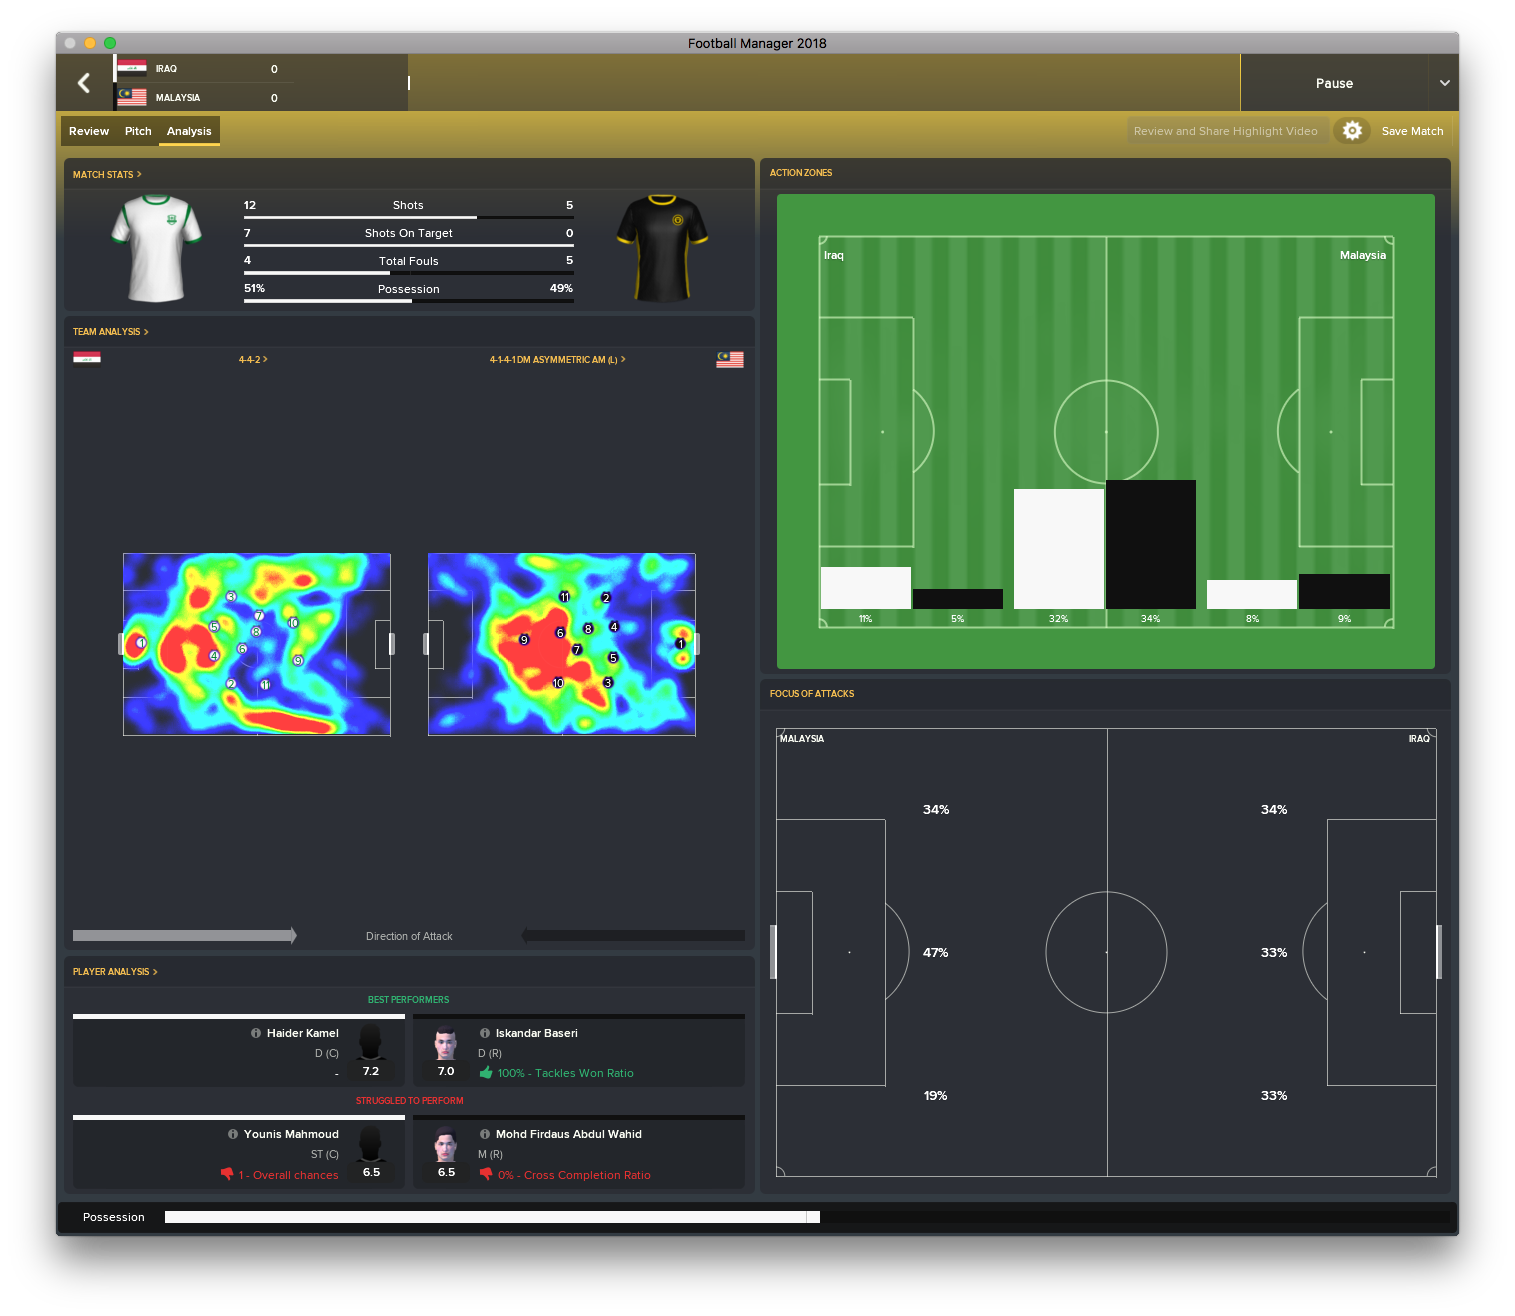
Task: Click 0% - Cross Completion Ratio text
Action: pos(574,1175)
